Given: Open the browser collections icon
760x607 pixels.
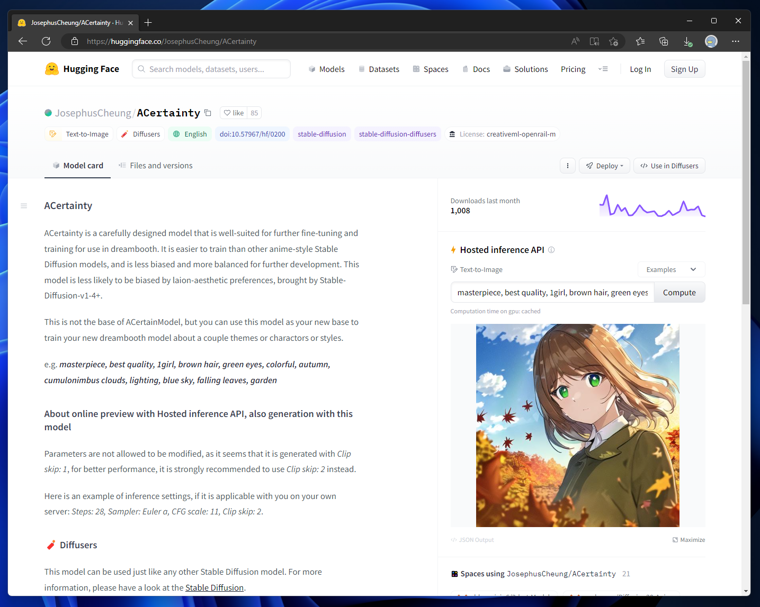Looking at the screenshot, I should (x=664, y=41).
